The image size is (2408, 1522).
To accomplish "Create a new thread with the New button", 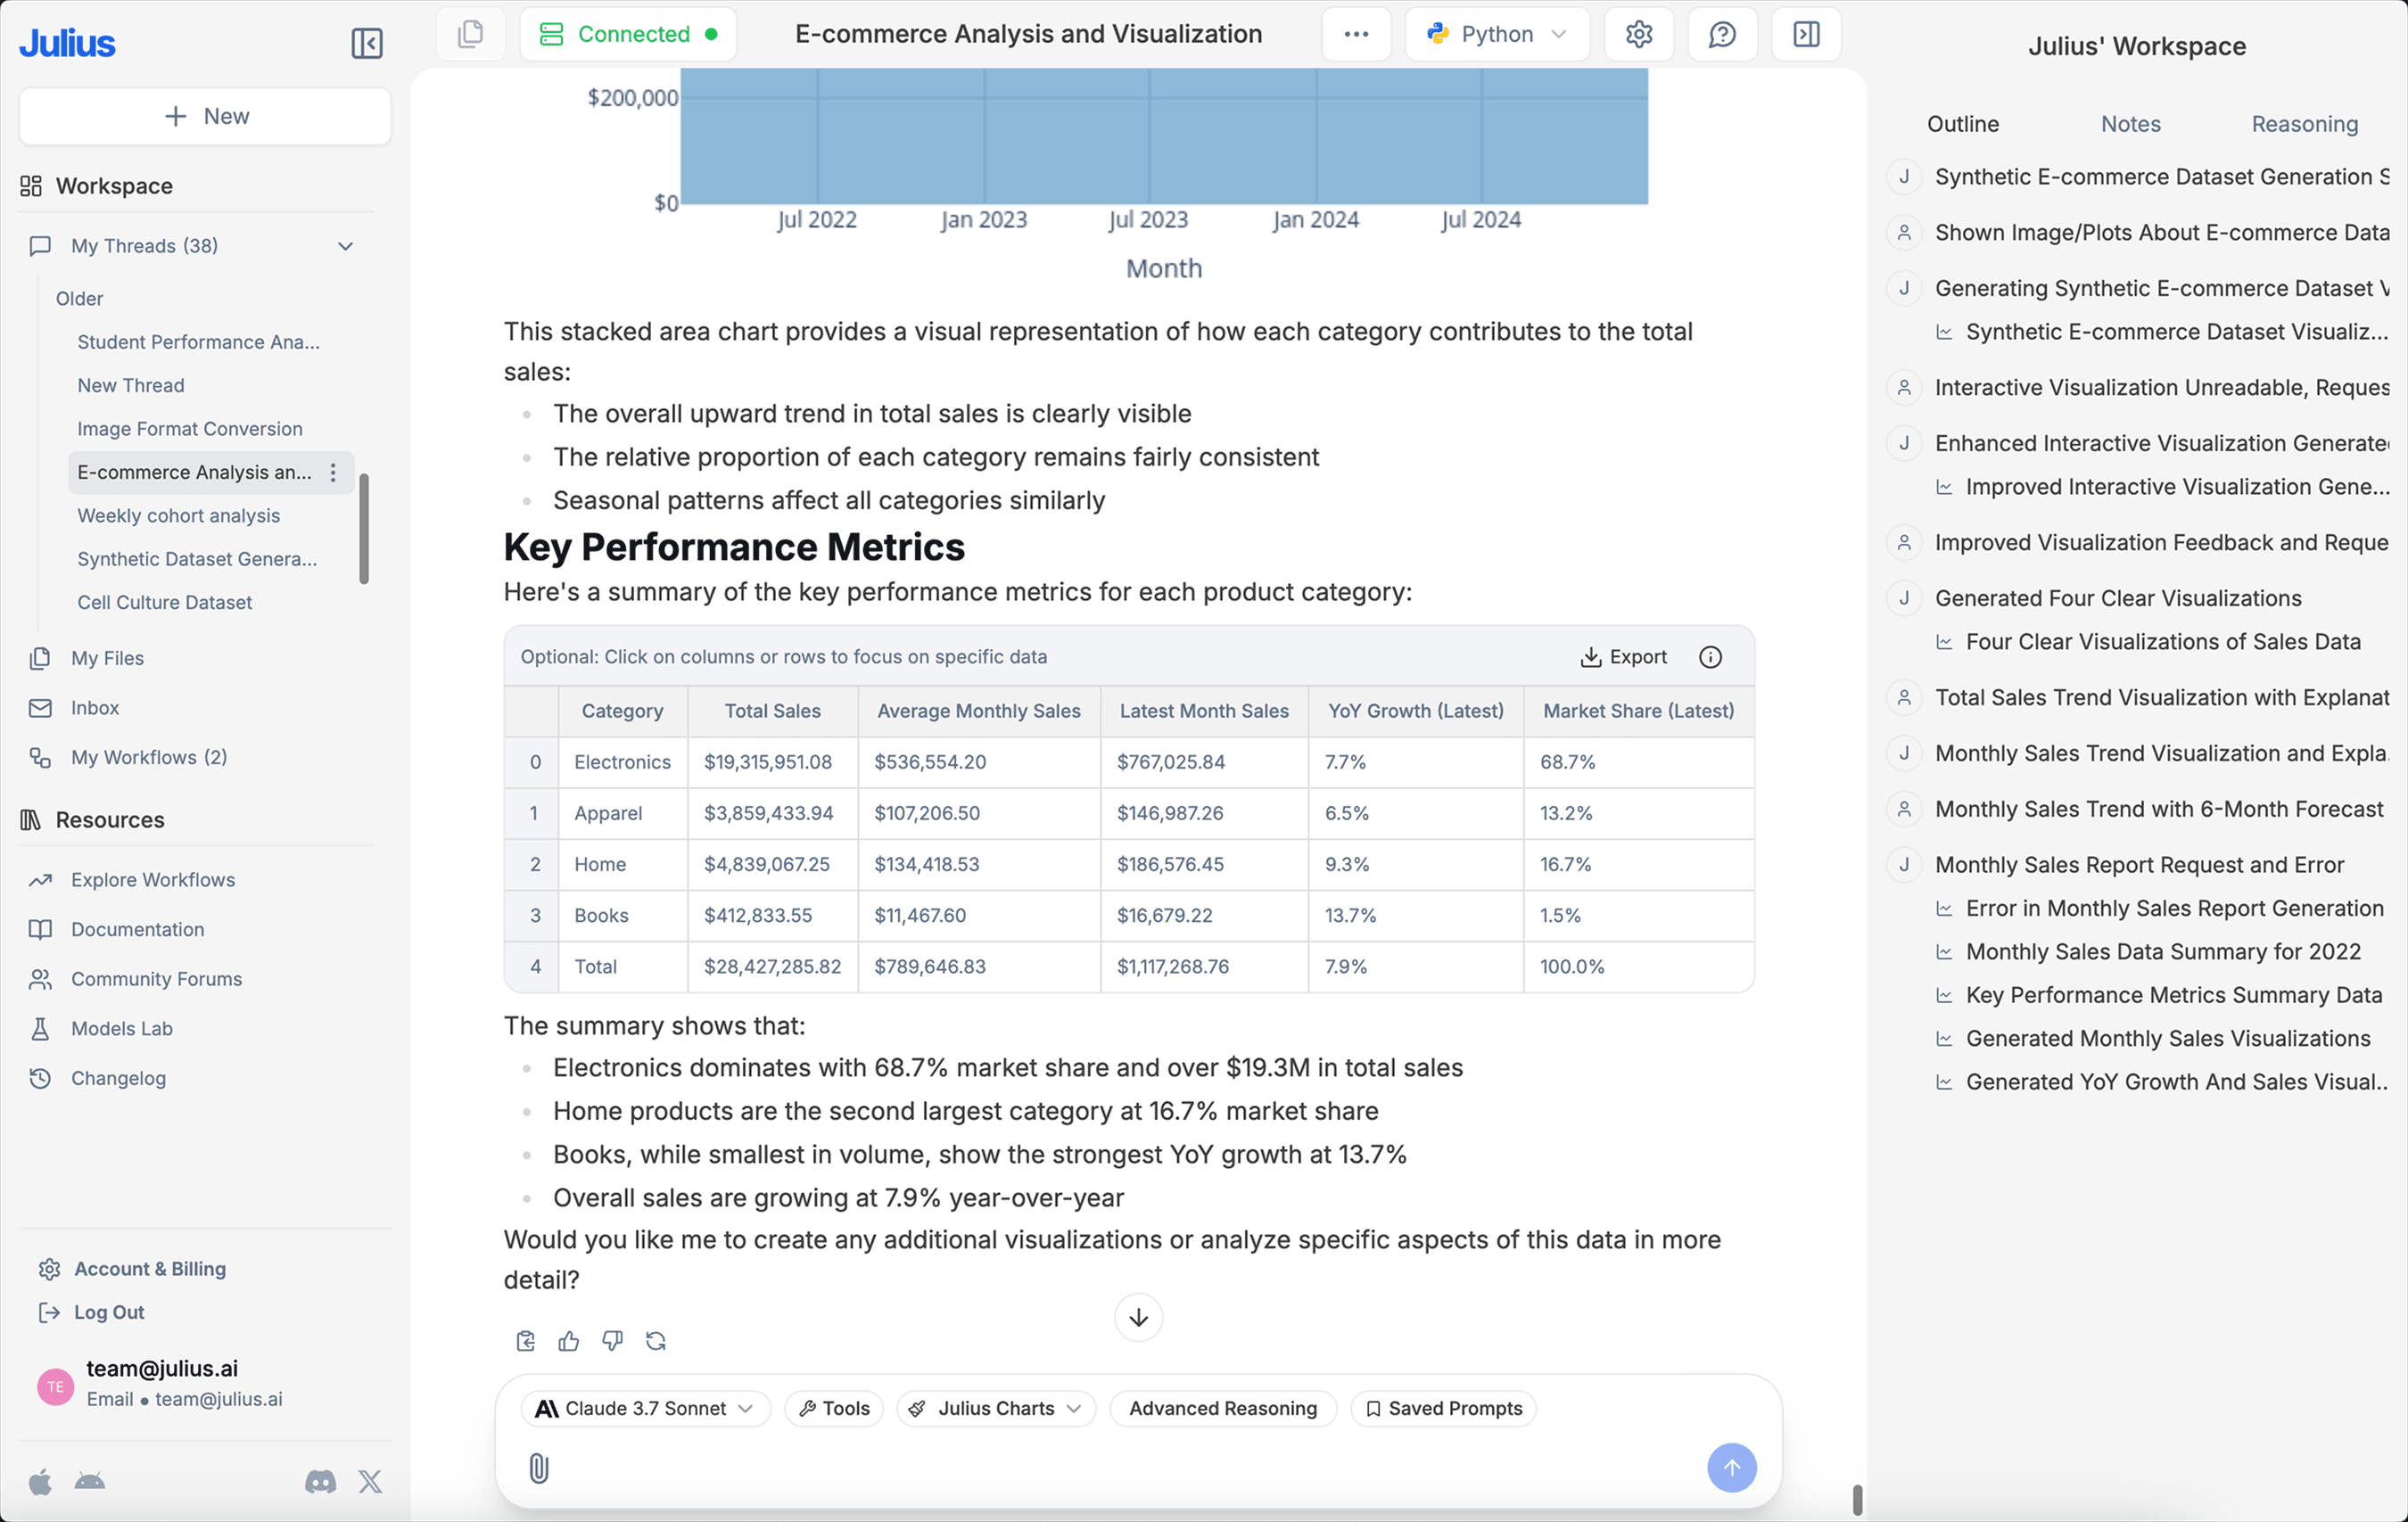I will pyautogui.click(x=204, y=115).
